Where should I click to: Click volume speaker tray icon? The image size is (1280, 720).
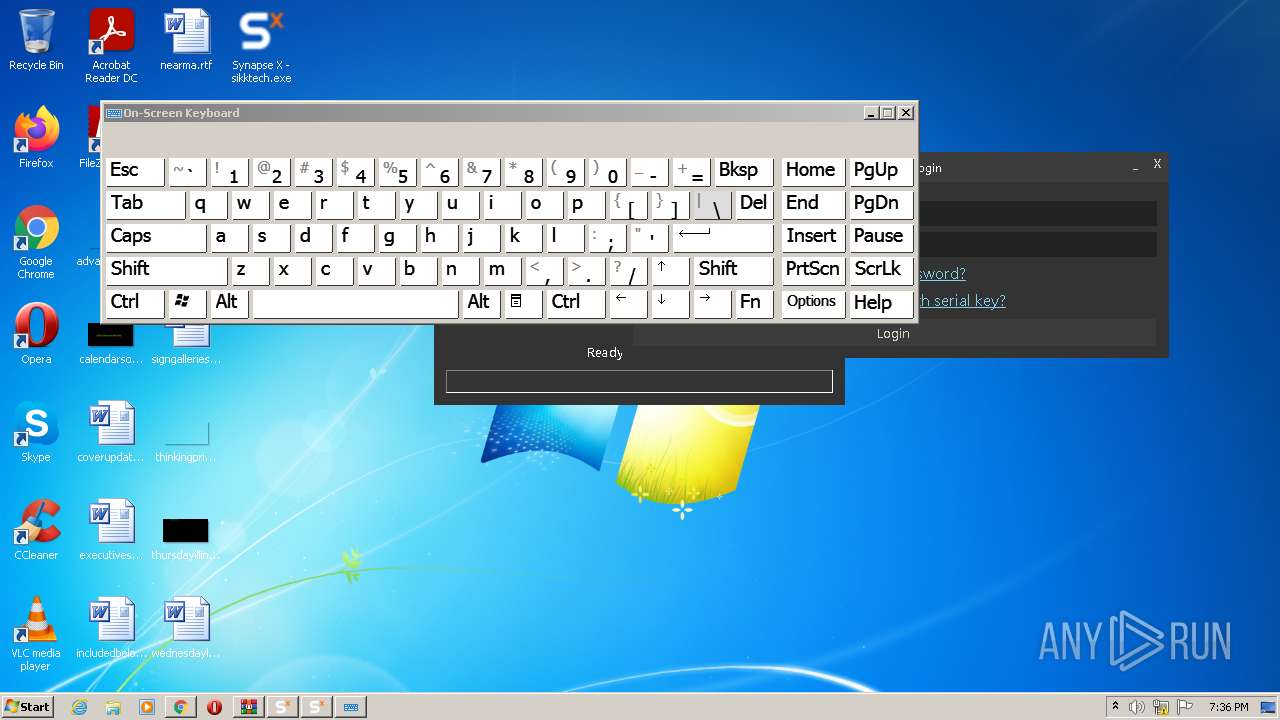point(1137,707)
